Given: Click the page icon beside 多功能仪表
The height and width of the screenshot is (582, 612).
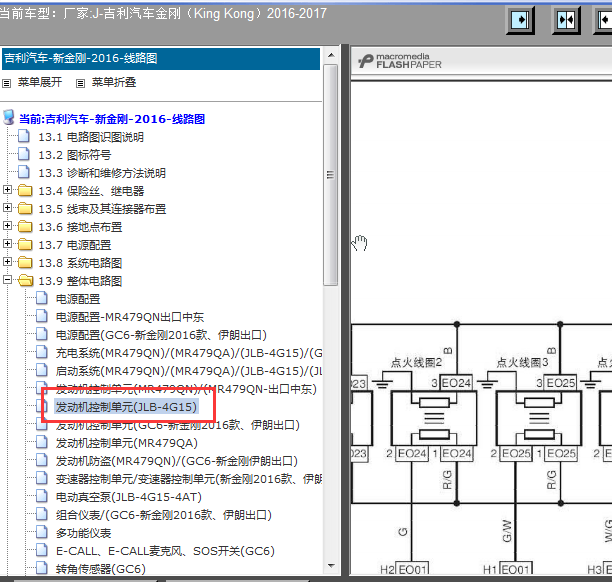Looking at the screenshot, I should (42, 532).
